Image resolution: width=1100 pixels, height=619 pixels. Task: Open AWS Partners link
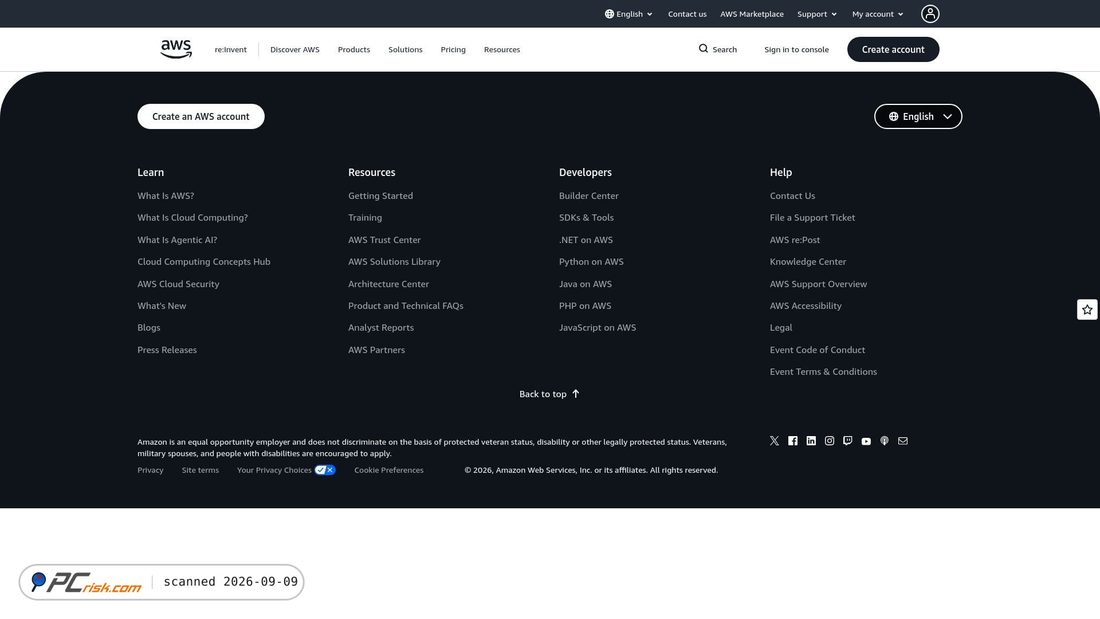(x=376, y=350)
